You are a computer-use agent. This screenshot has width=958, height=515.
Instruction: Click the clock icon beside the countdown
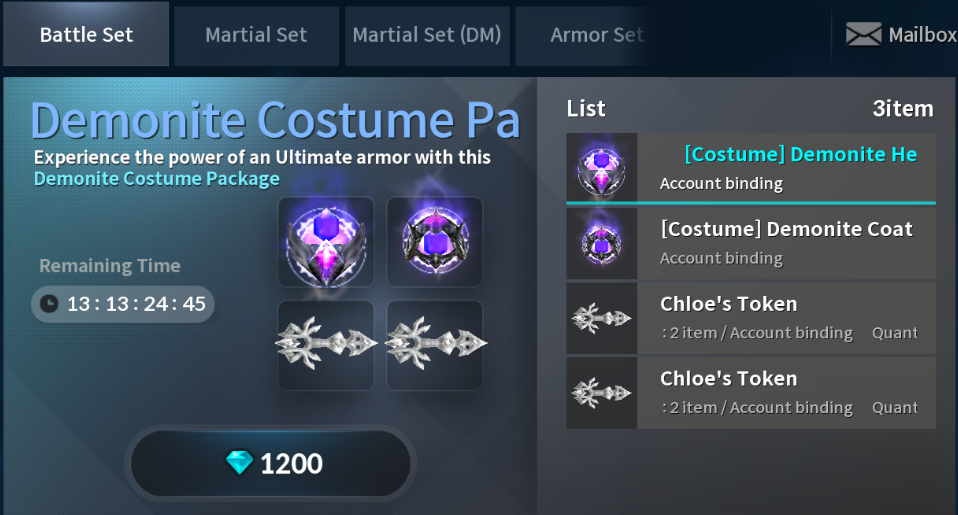coord(49,304)
